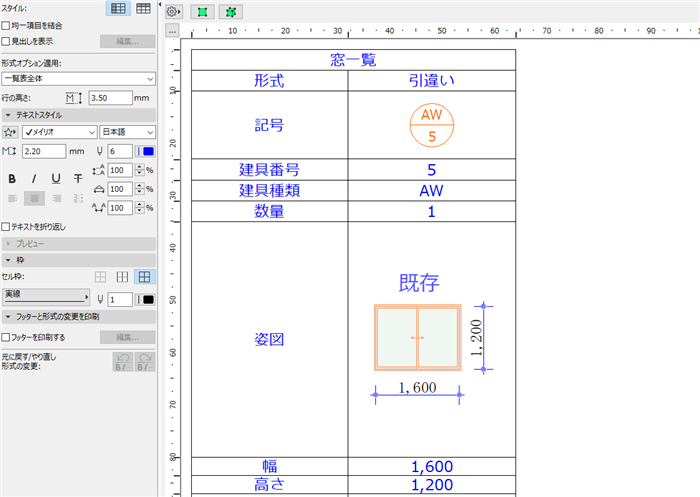Select the 形式 header cell
The image size is (700, 497).
click(x=270, y=81)
